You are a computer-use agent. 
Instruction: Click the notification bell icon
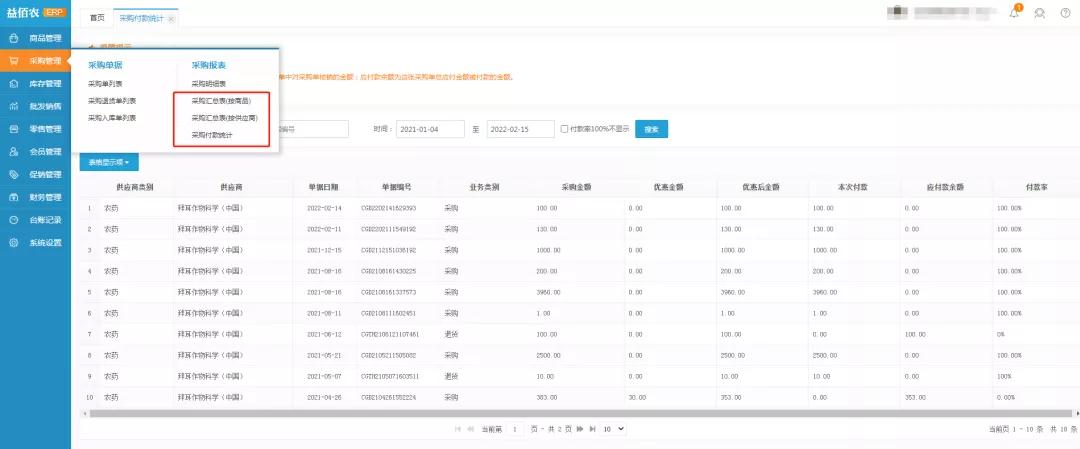(1016, 14)
